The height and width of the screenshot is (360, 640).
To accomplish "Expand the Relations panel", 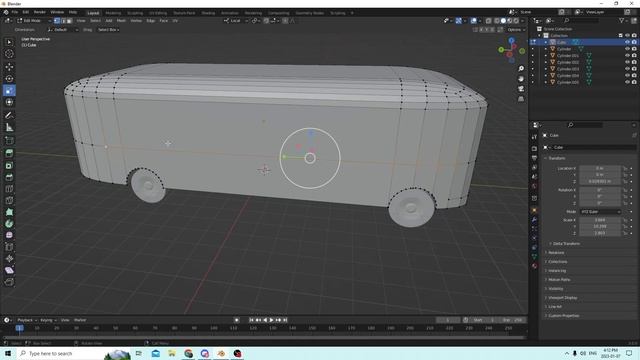I will click(556, 253).
